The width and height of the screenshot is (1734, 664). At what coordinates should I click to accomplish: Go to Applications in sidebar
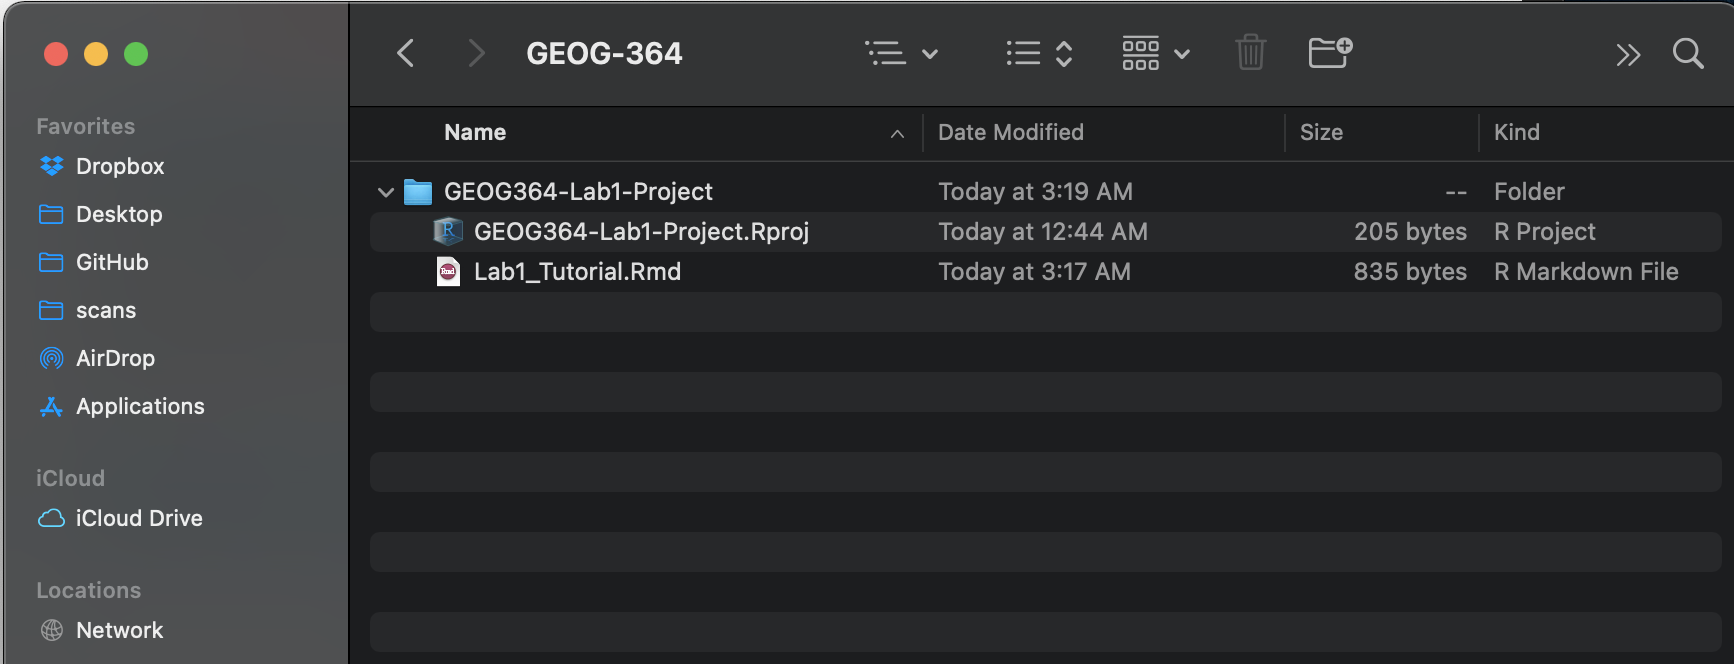[140, 406]
